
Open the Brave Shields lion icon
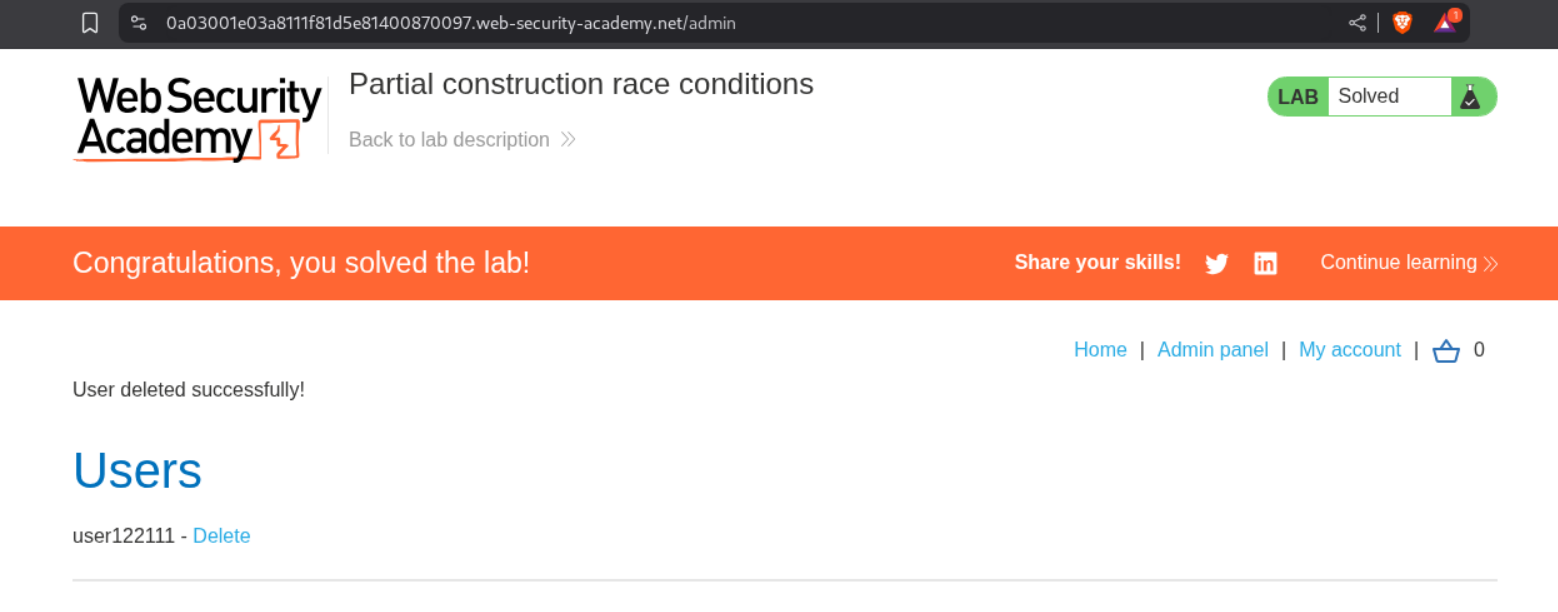pyautogui.click(x=1402, y=23)
